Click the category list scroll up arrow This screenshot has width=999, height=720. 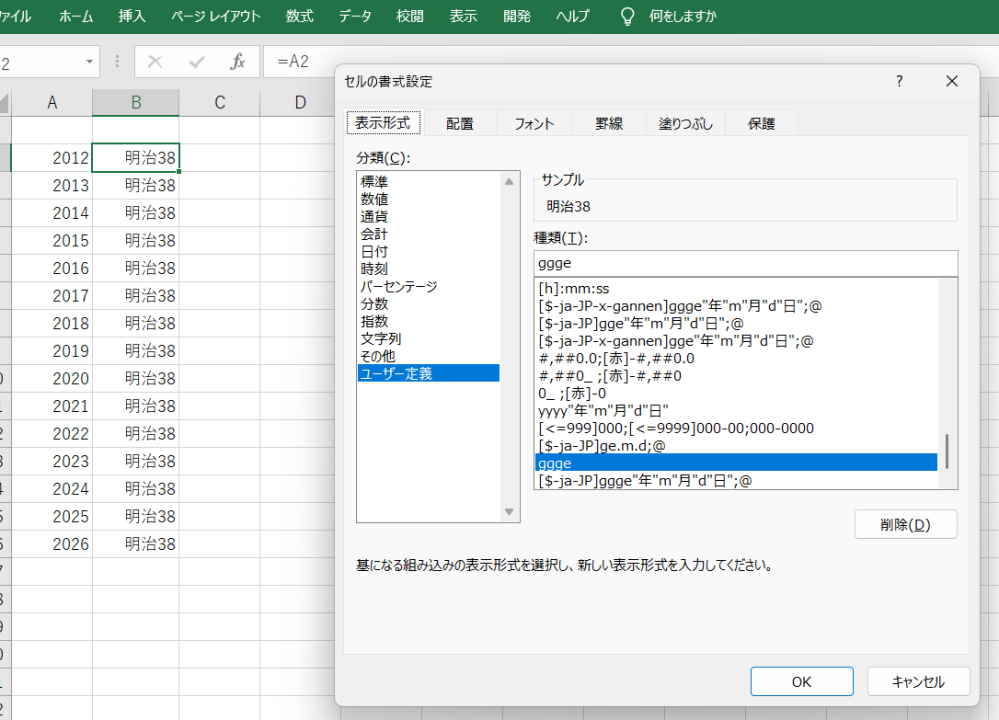point(508,182)
